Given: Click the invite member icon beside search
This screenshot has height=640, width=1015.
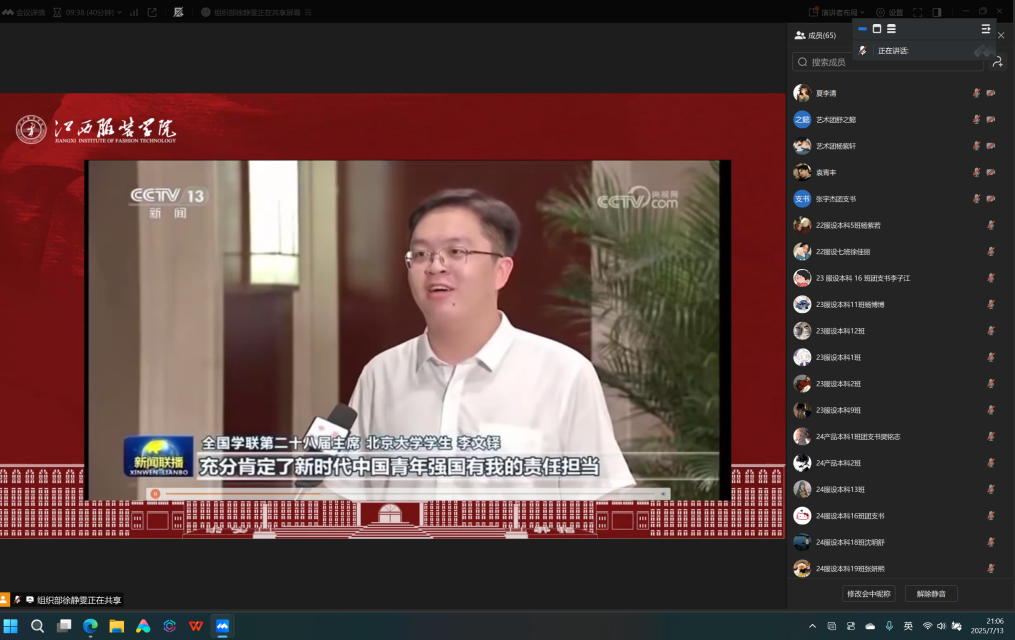Looking at the screenshot, I should [x=997, y=62].
